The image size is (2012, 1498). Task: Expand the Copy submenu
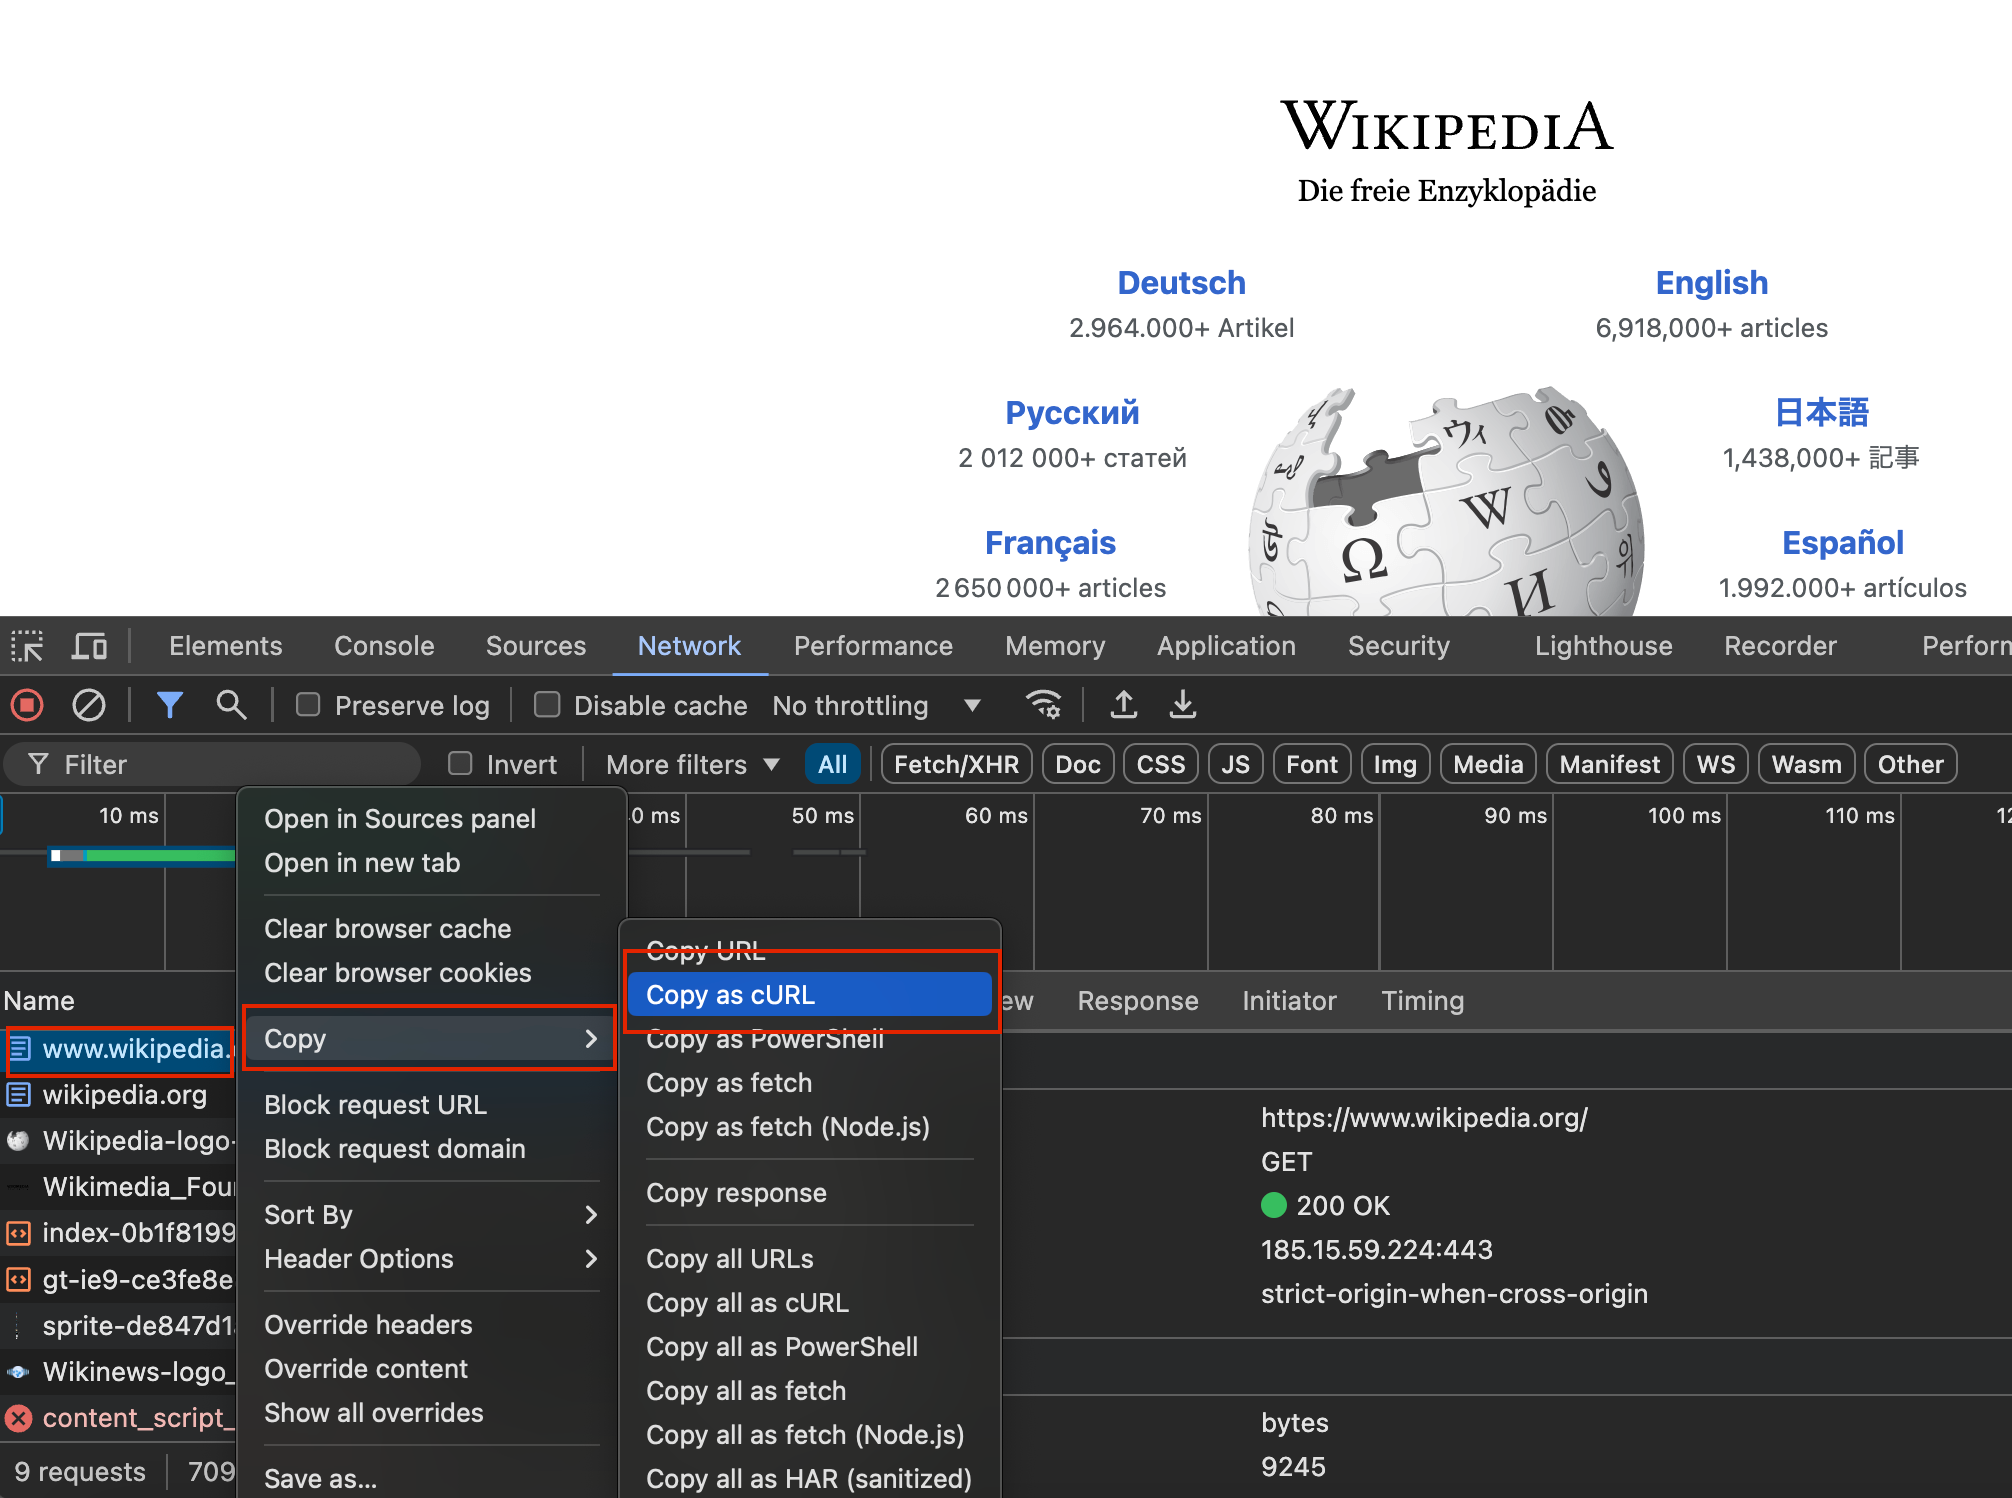click(x=430, y=1039)
